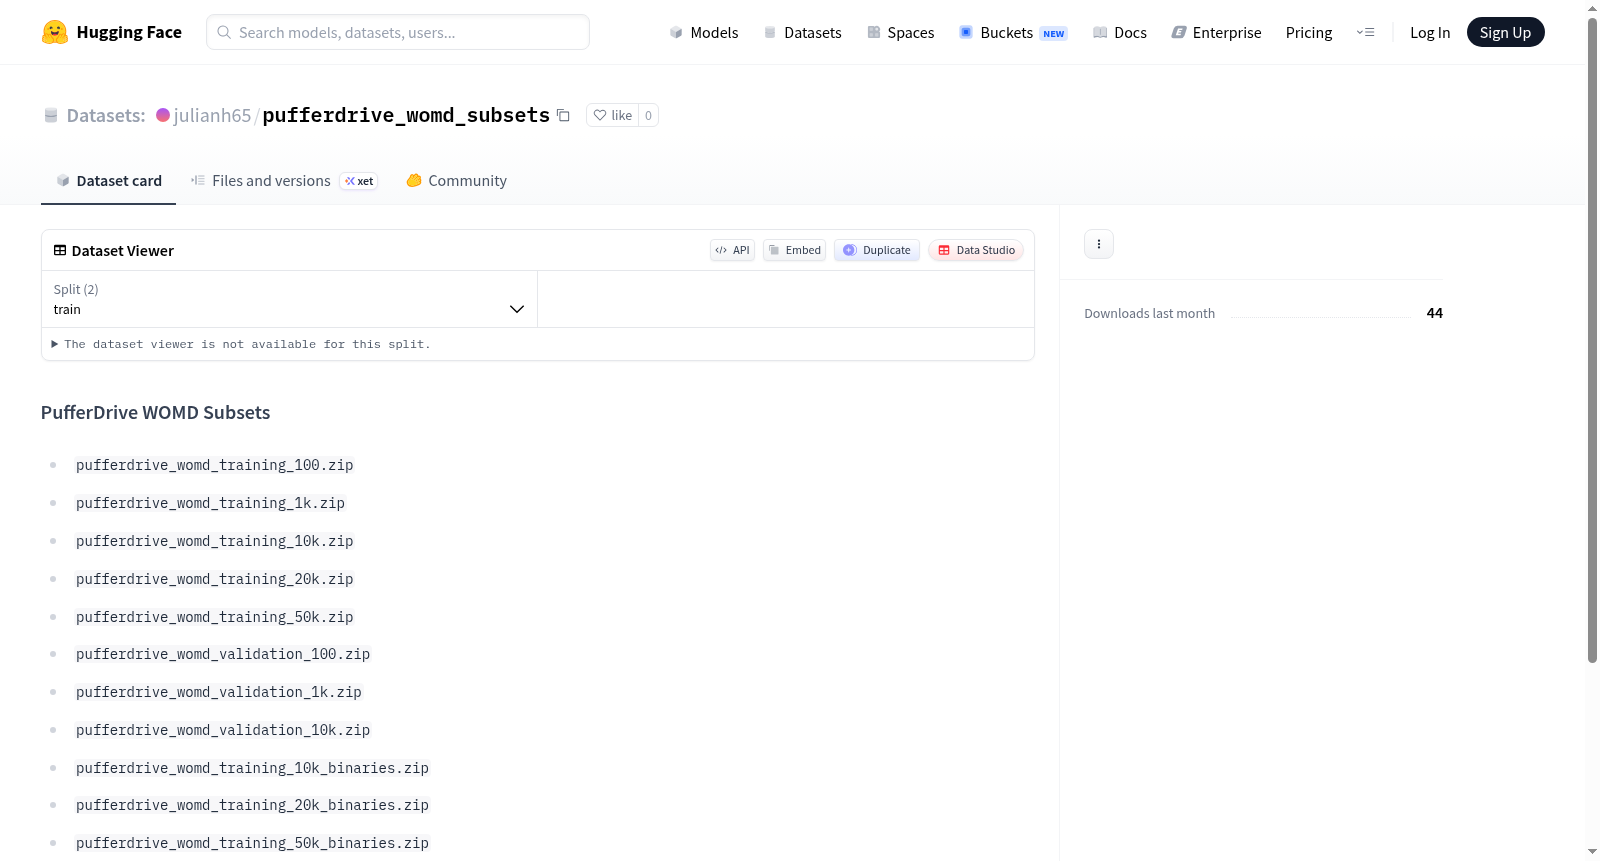Click the API button
The image size is (1600, 861).
point(732,250)
